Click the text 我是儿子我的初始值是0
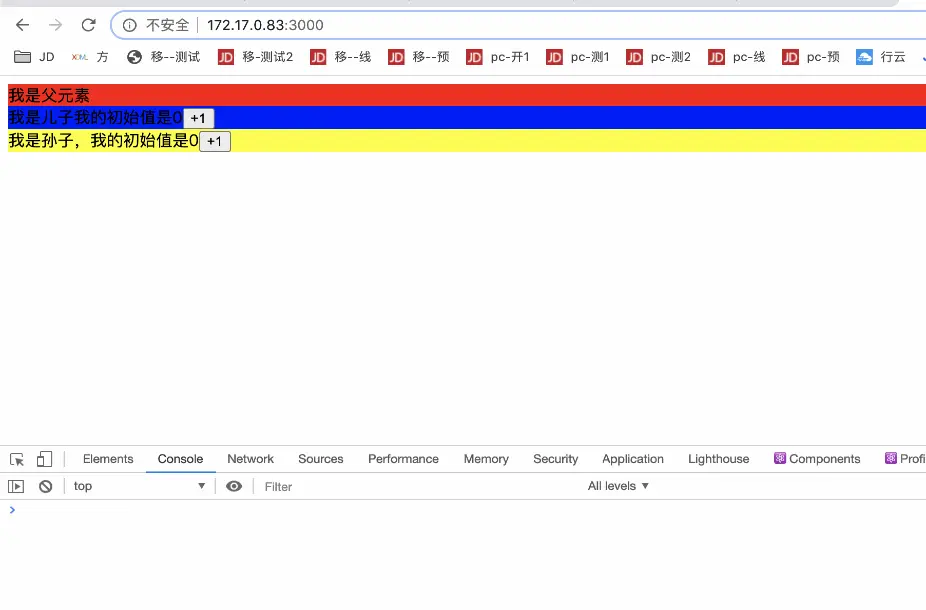 (x=95, y=118)
